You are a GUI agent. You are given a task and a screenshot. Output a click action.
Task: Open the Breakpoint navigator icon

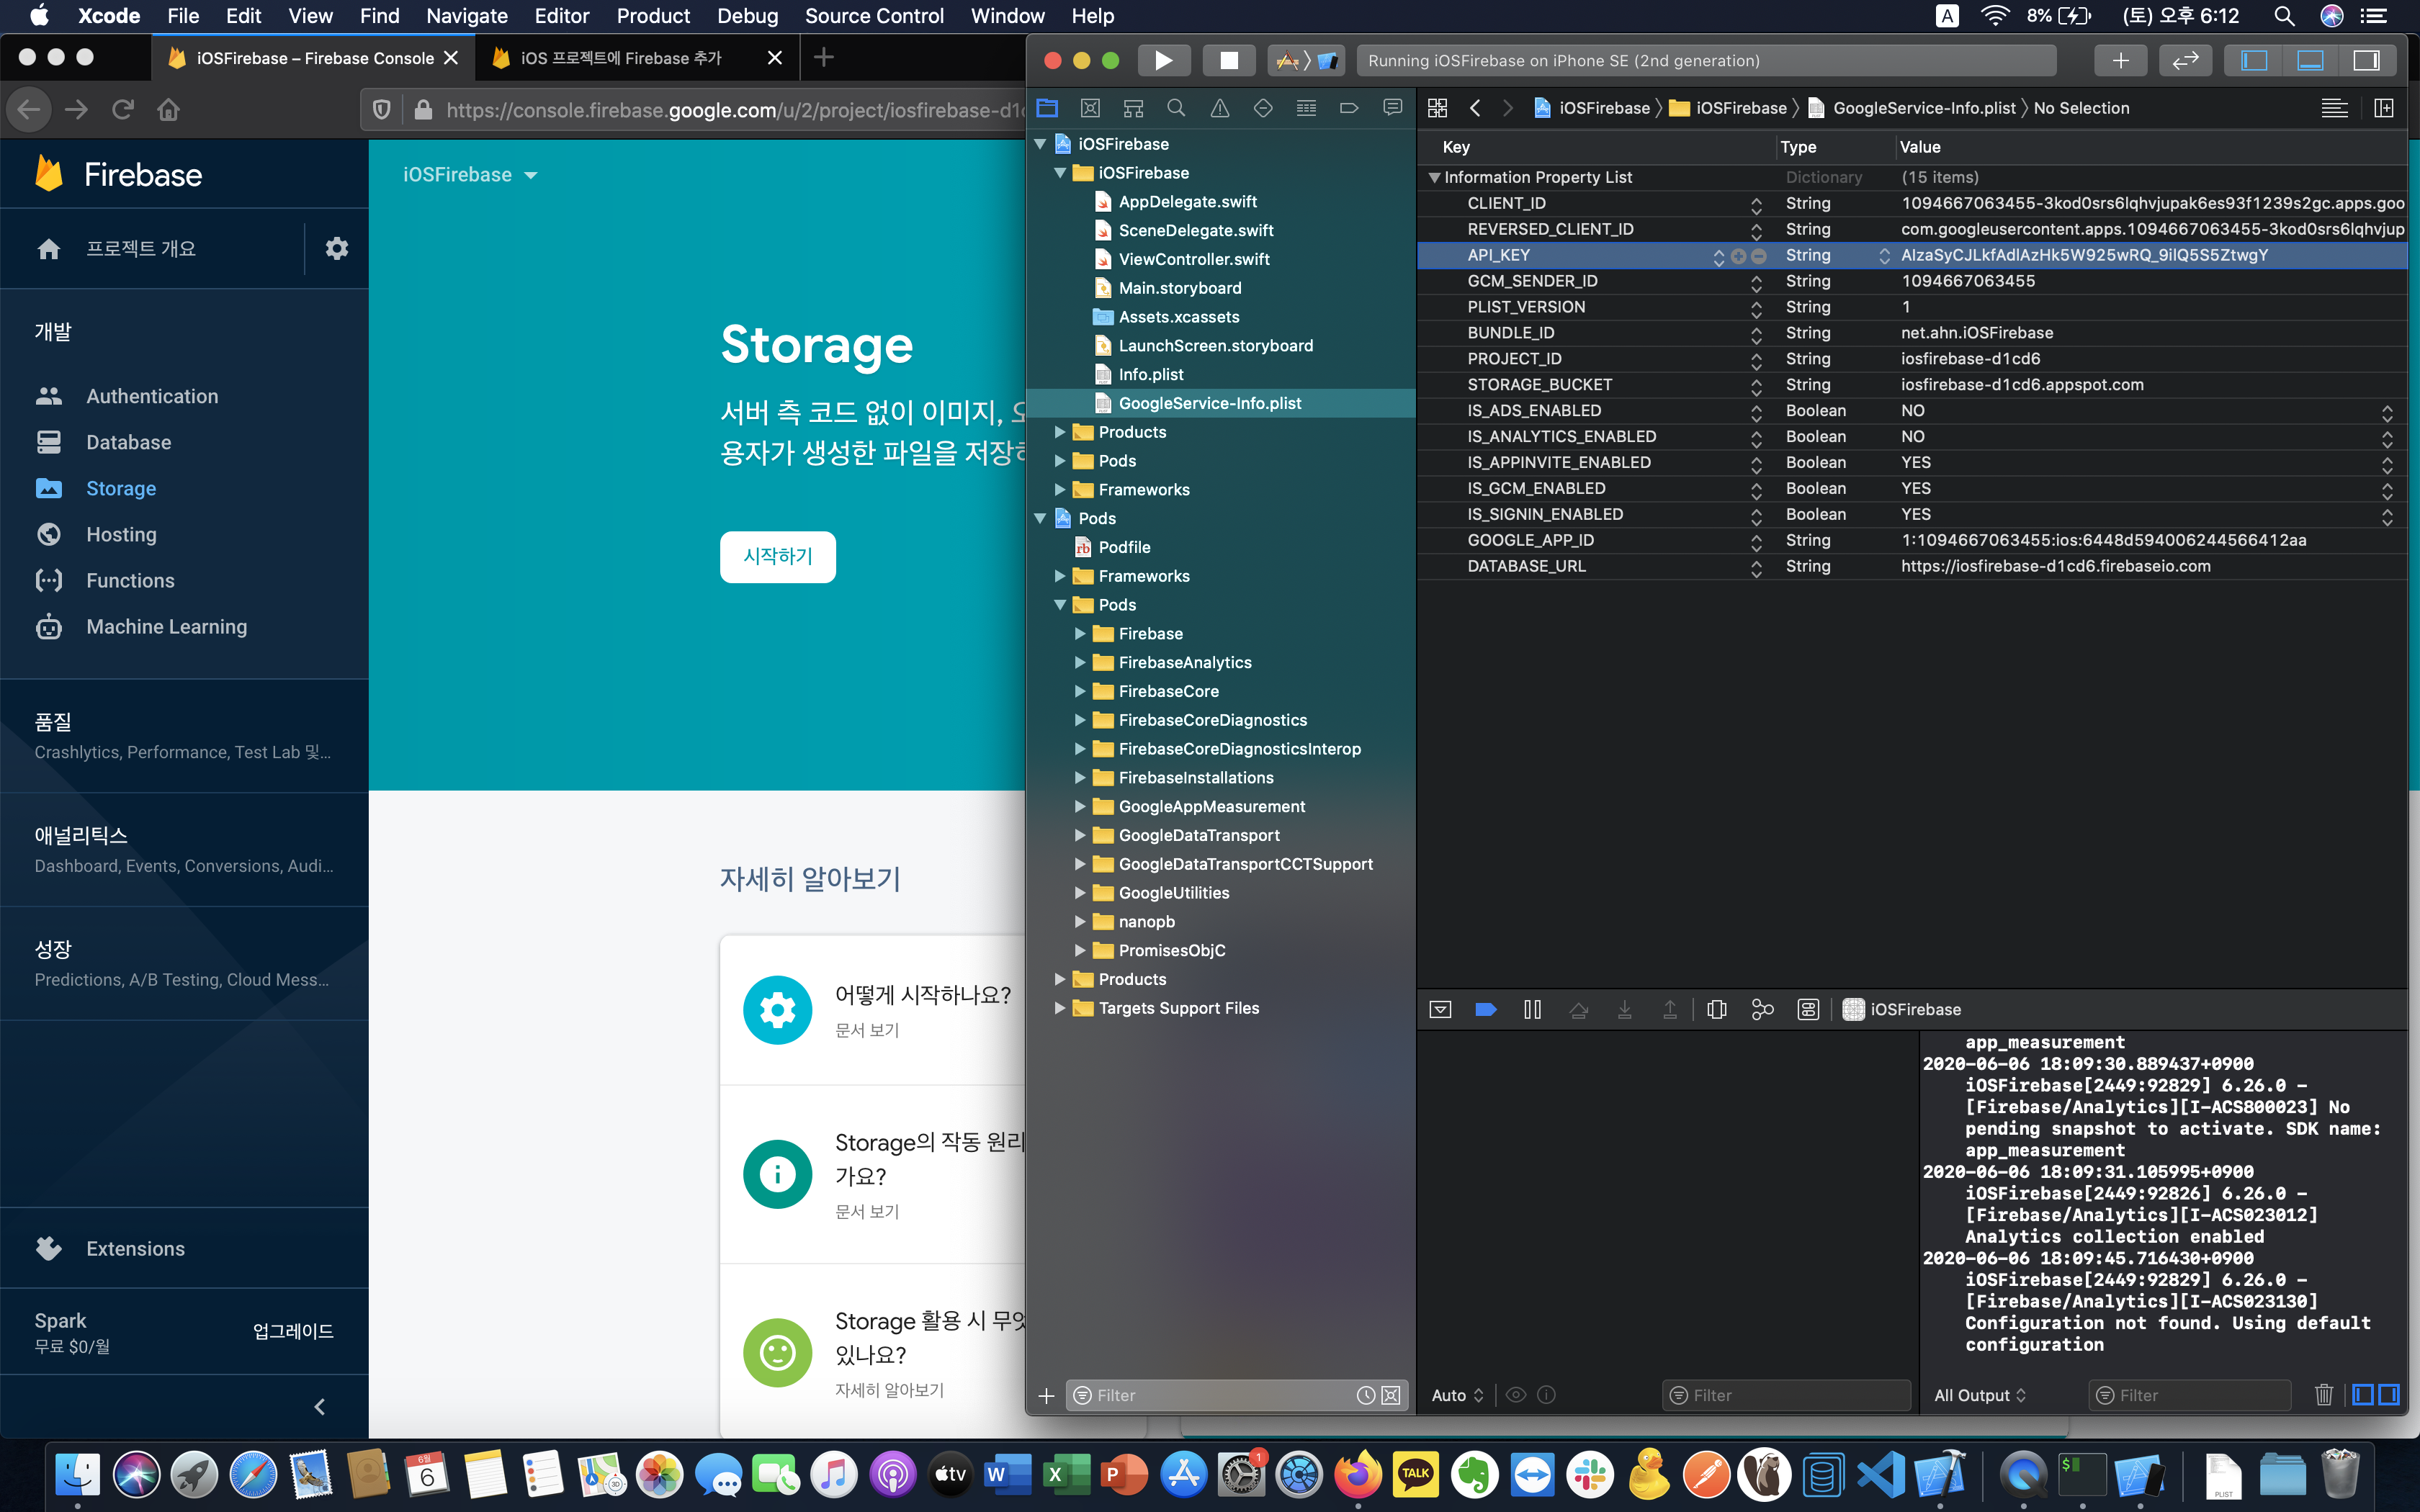(x=1348, y=108)
